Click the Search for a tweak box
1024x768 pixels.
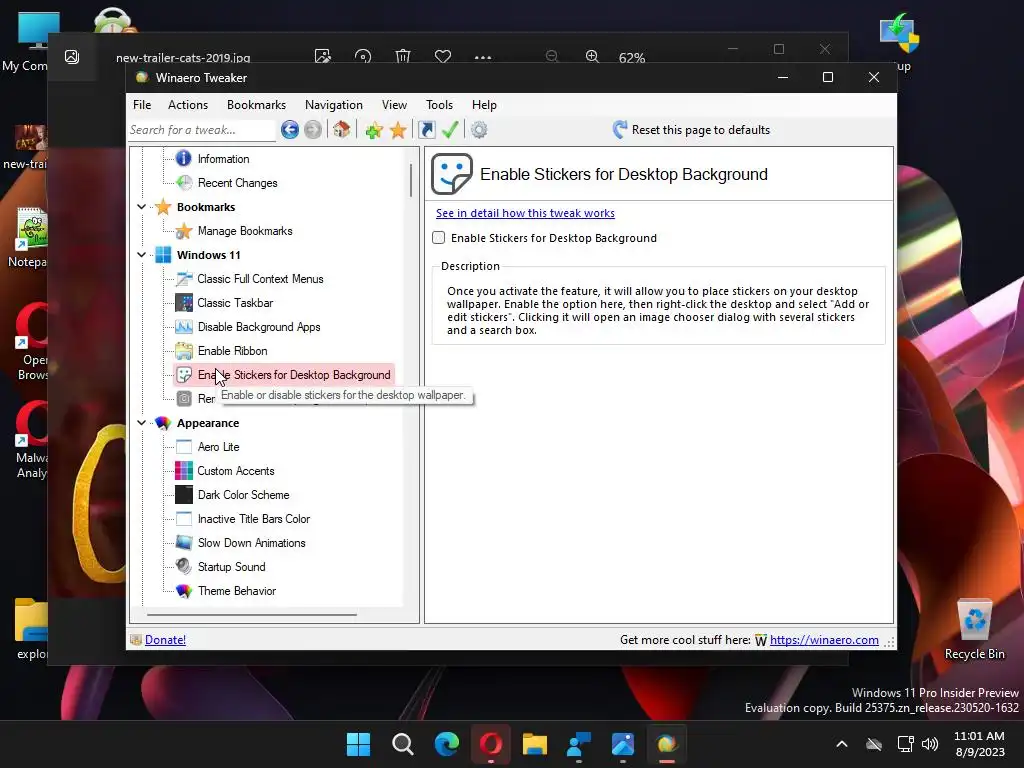pos(202,130)
